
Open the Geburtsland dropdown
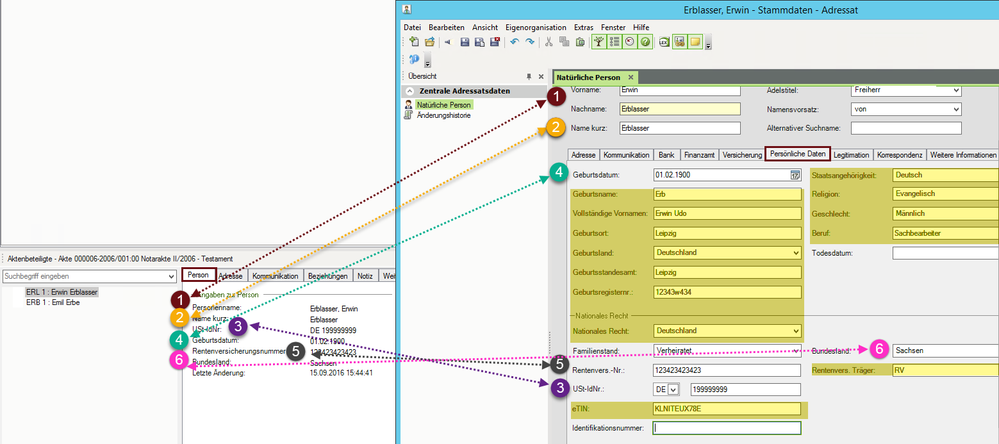(x=795, y=252)
